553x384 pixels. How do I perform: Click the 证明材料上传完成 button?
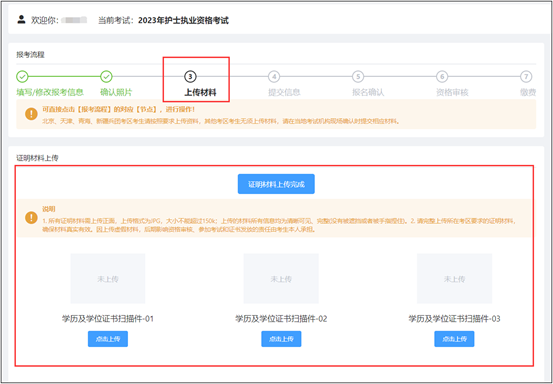tap(276, 184)
